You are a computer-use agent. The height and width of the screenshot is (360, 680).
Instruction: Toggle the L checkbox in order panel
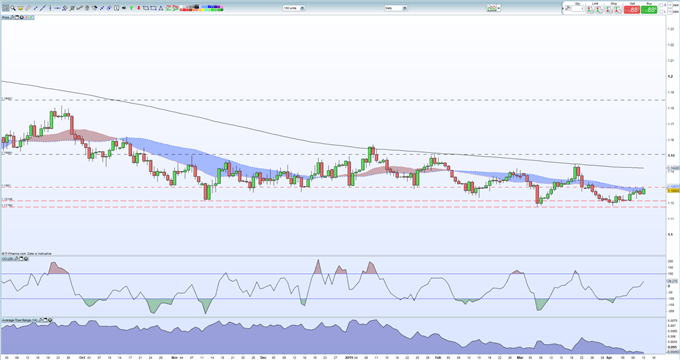(661, 12)
